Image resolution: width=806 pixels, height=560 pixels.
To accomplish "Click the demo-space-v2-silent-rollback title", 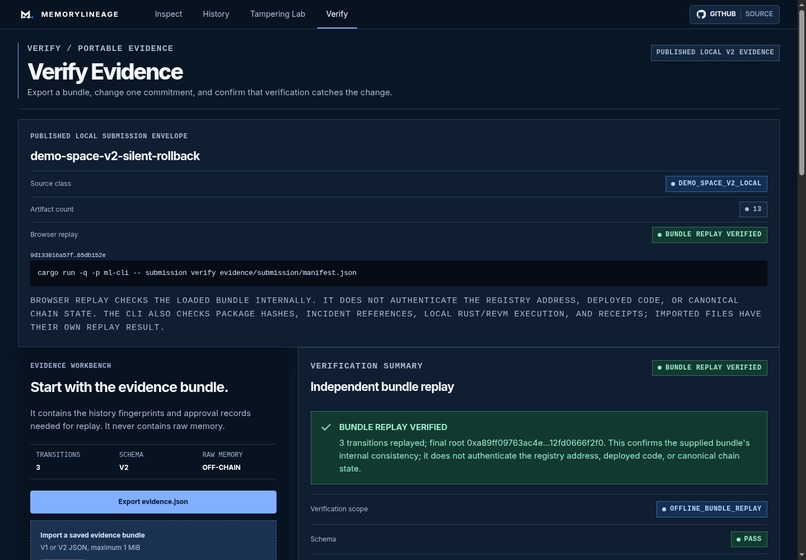I will (x=115, y=156).
